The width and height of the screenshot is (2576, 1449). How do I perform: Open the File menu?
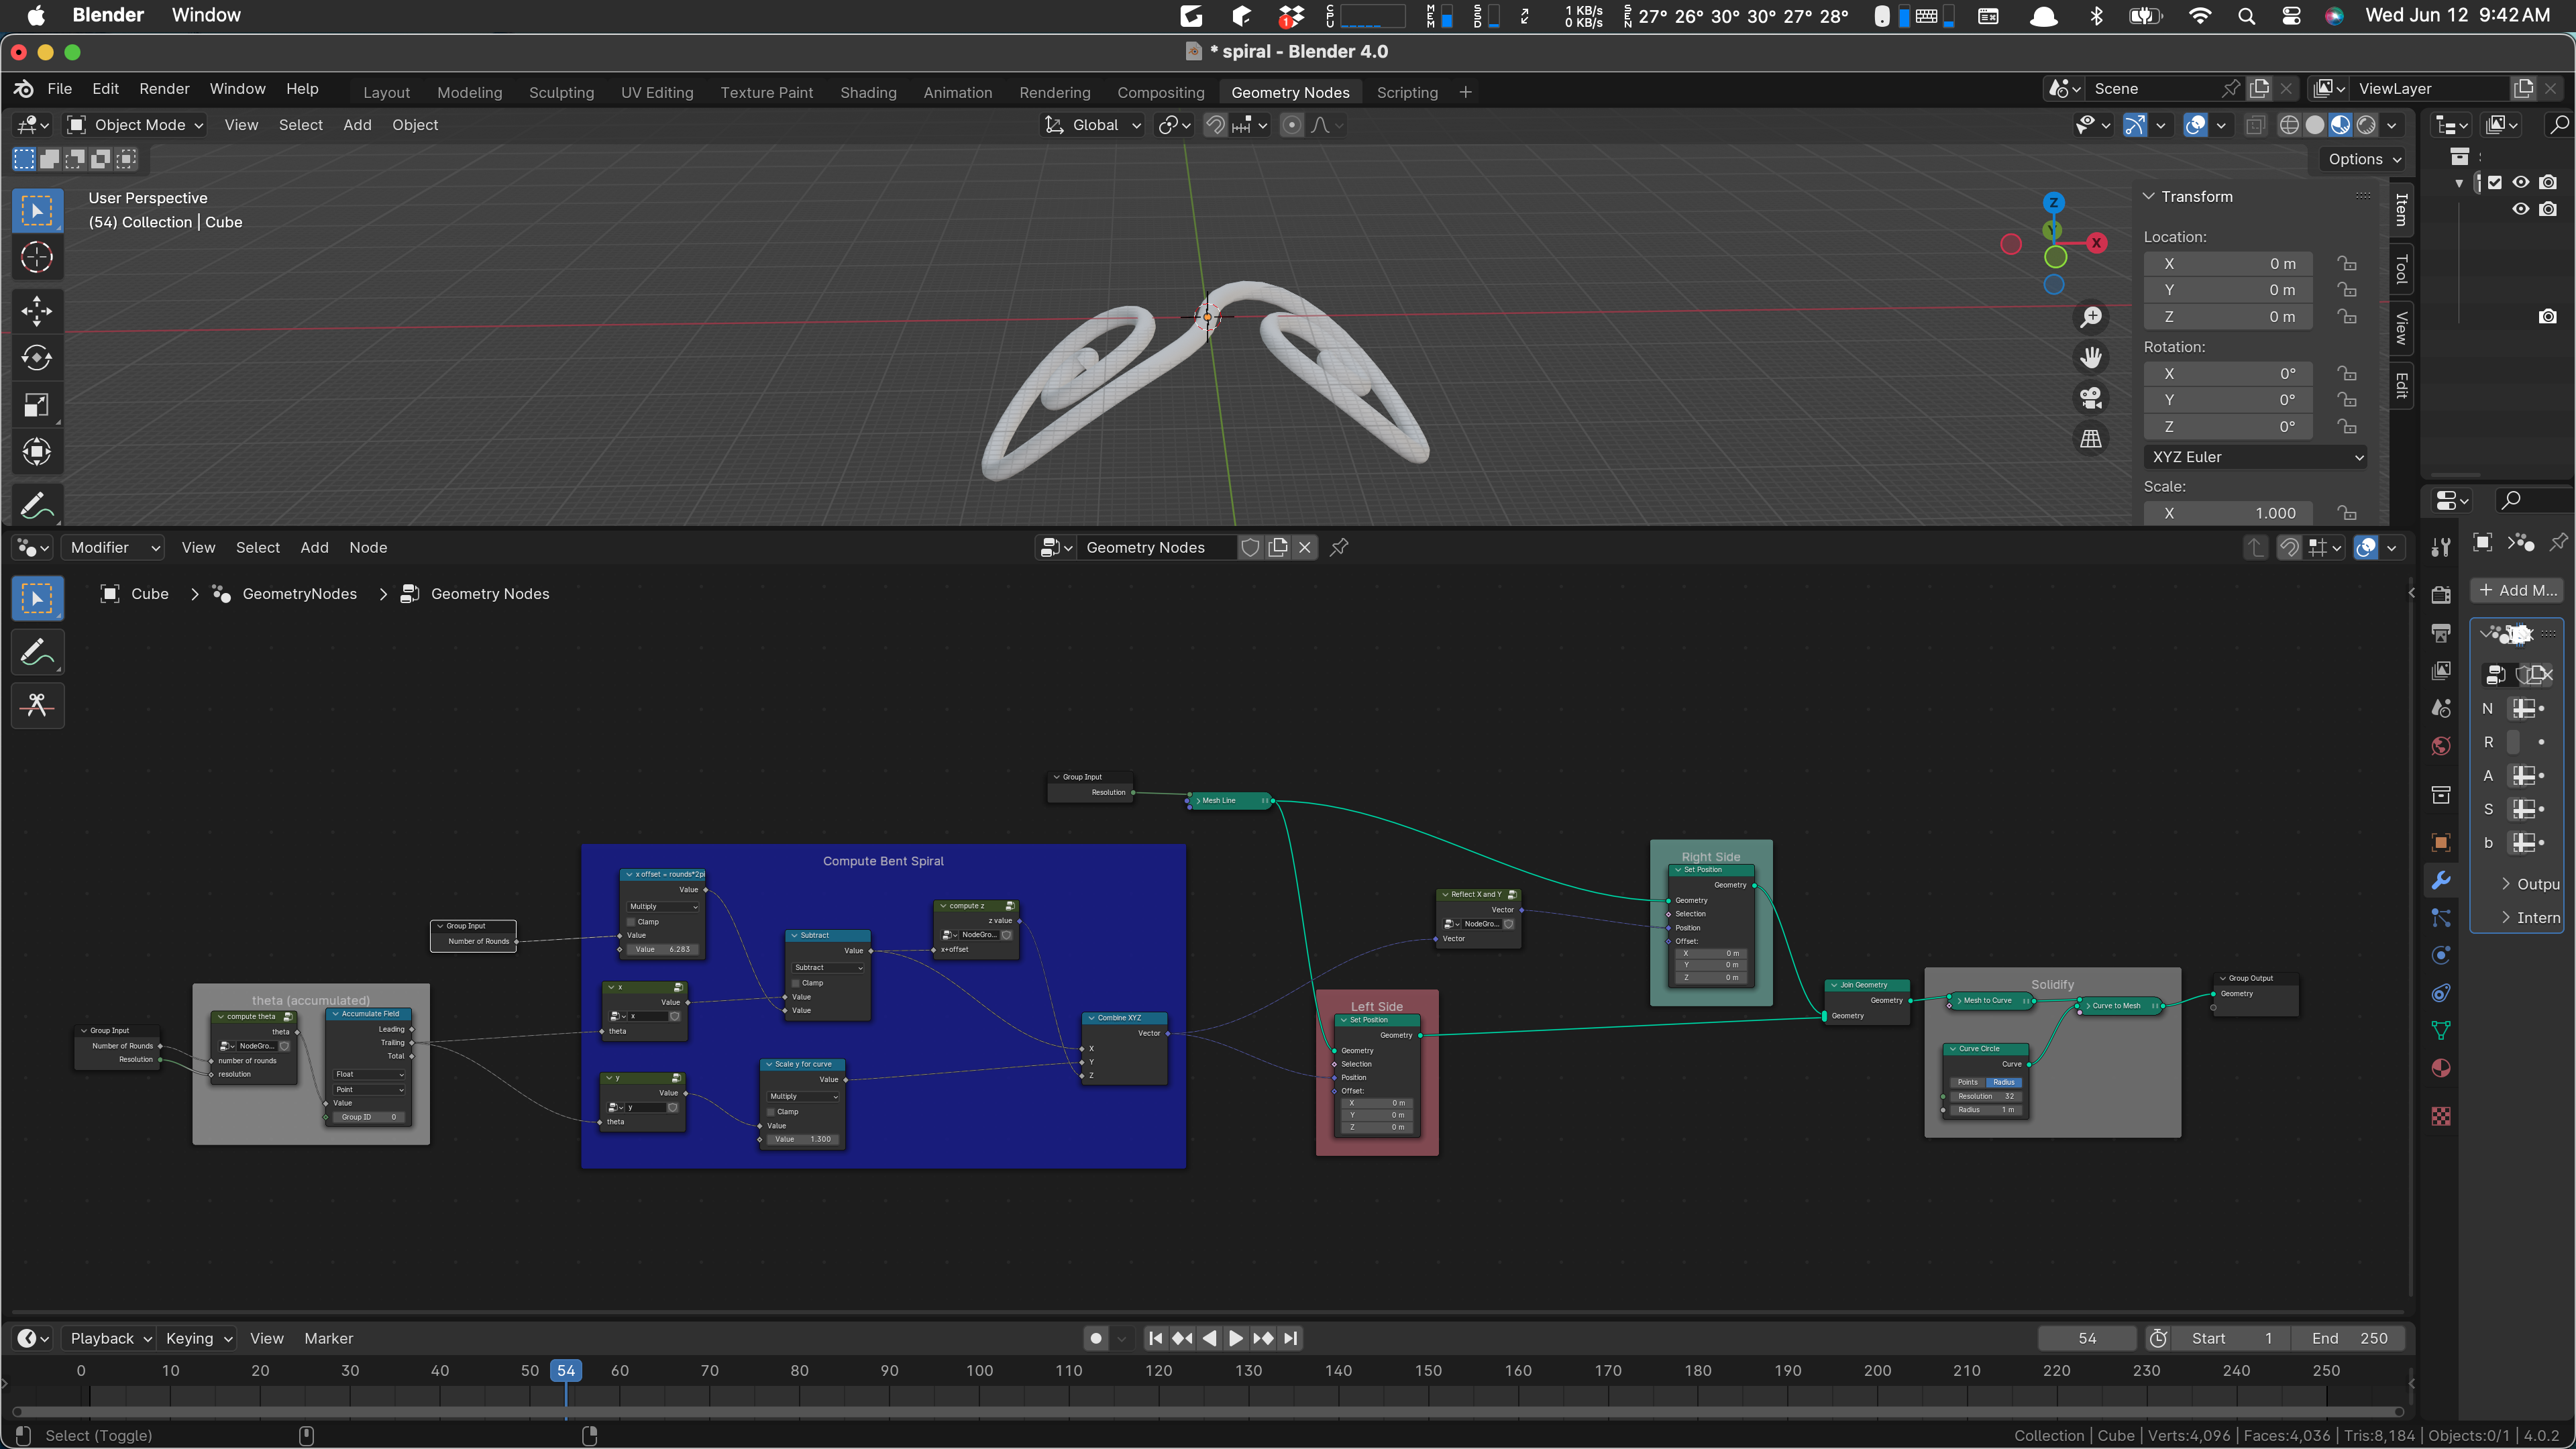(x=60, y=88)
